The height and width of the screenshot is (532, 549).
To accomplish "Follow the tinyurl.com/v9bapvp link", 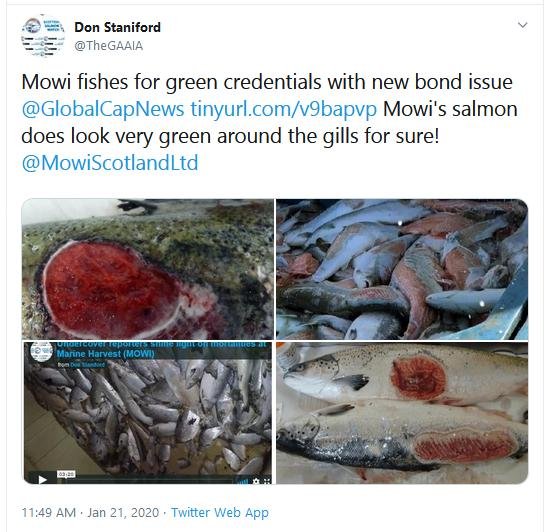I will tap(284, 109).
